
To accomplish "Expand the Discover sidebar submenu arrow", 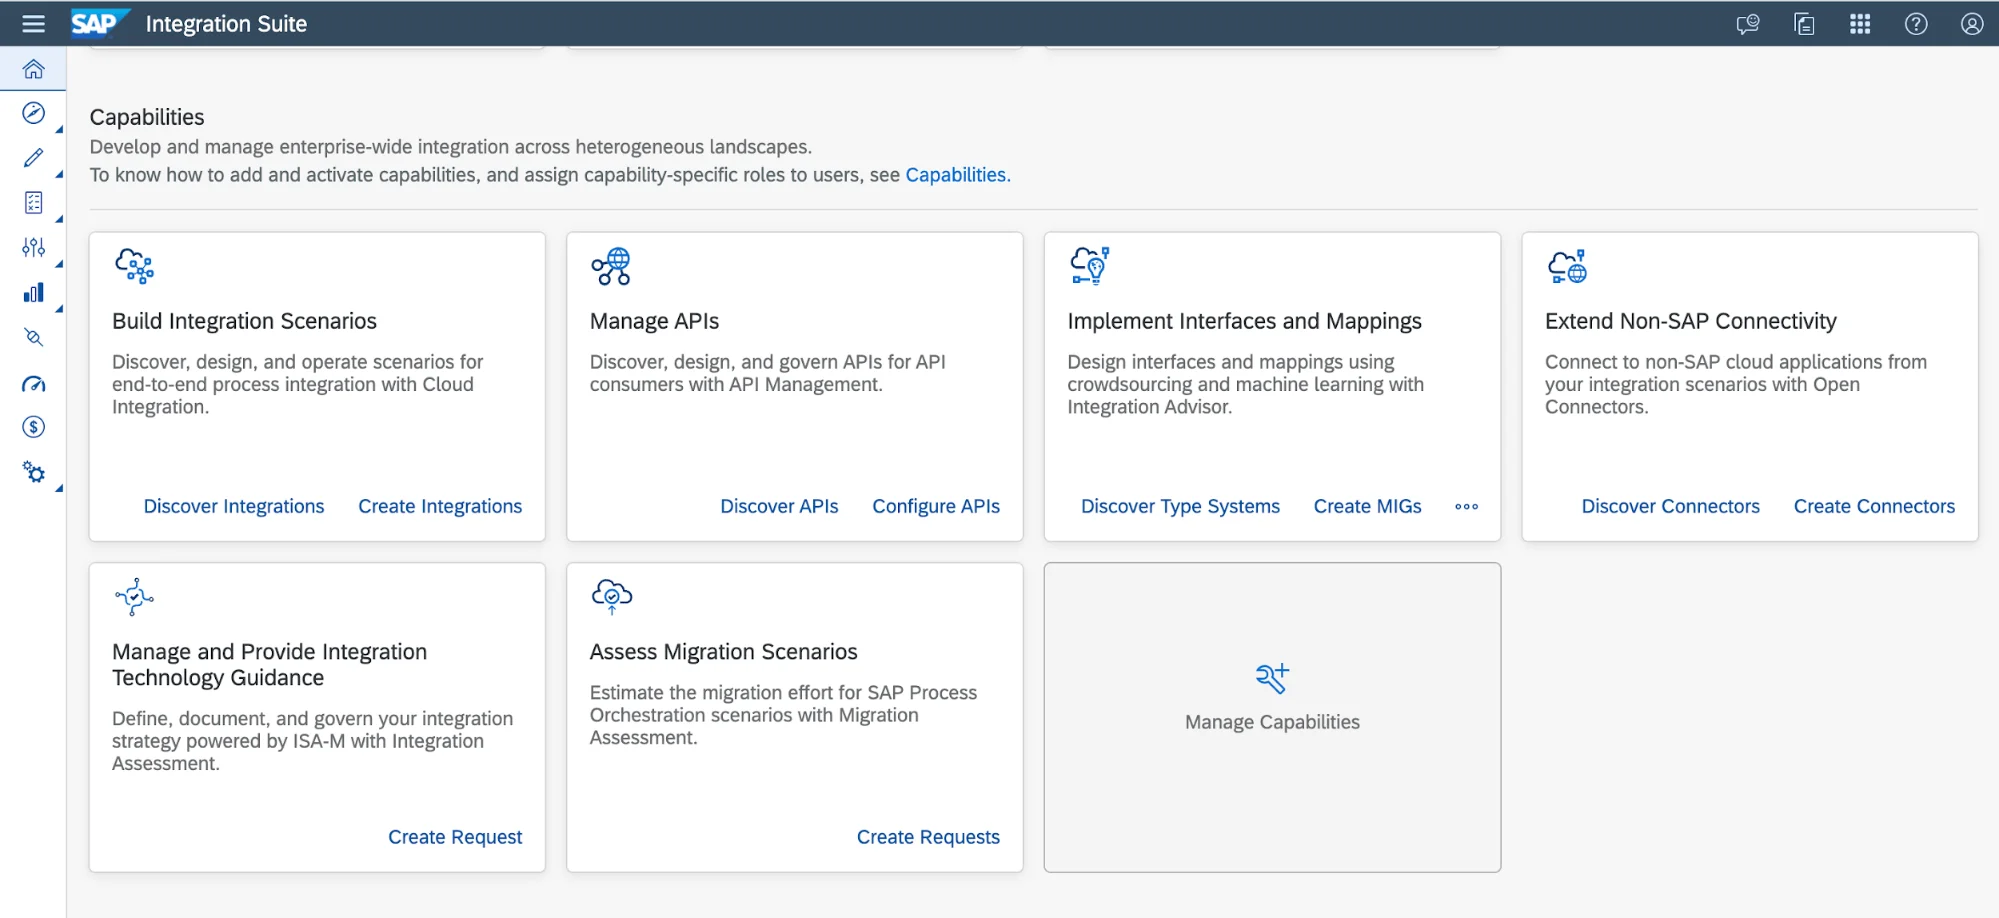I will 59,129.
